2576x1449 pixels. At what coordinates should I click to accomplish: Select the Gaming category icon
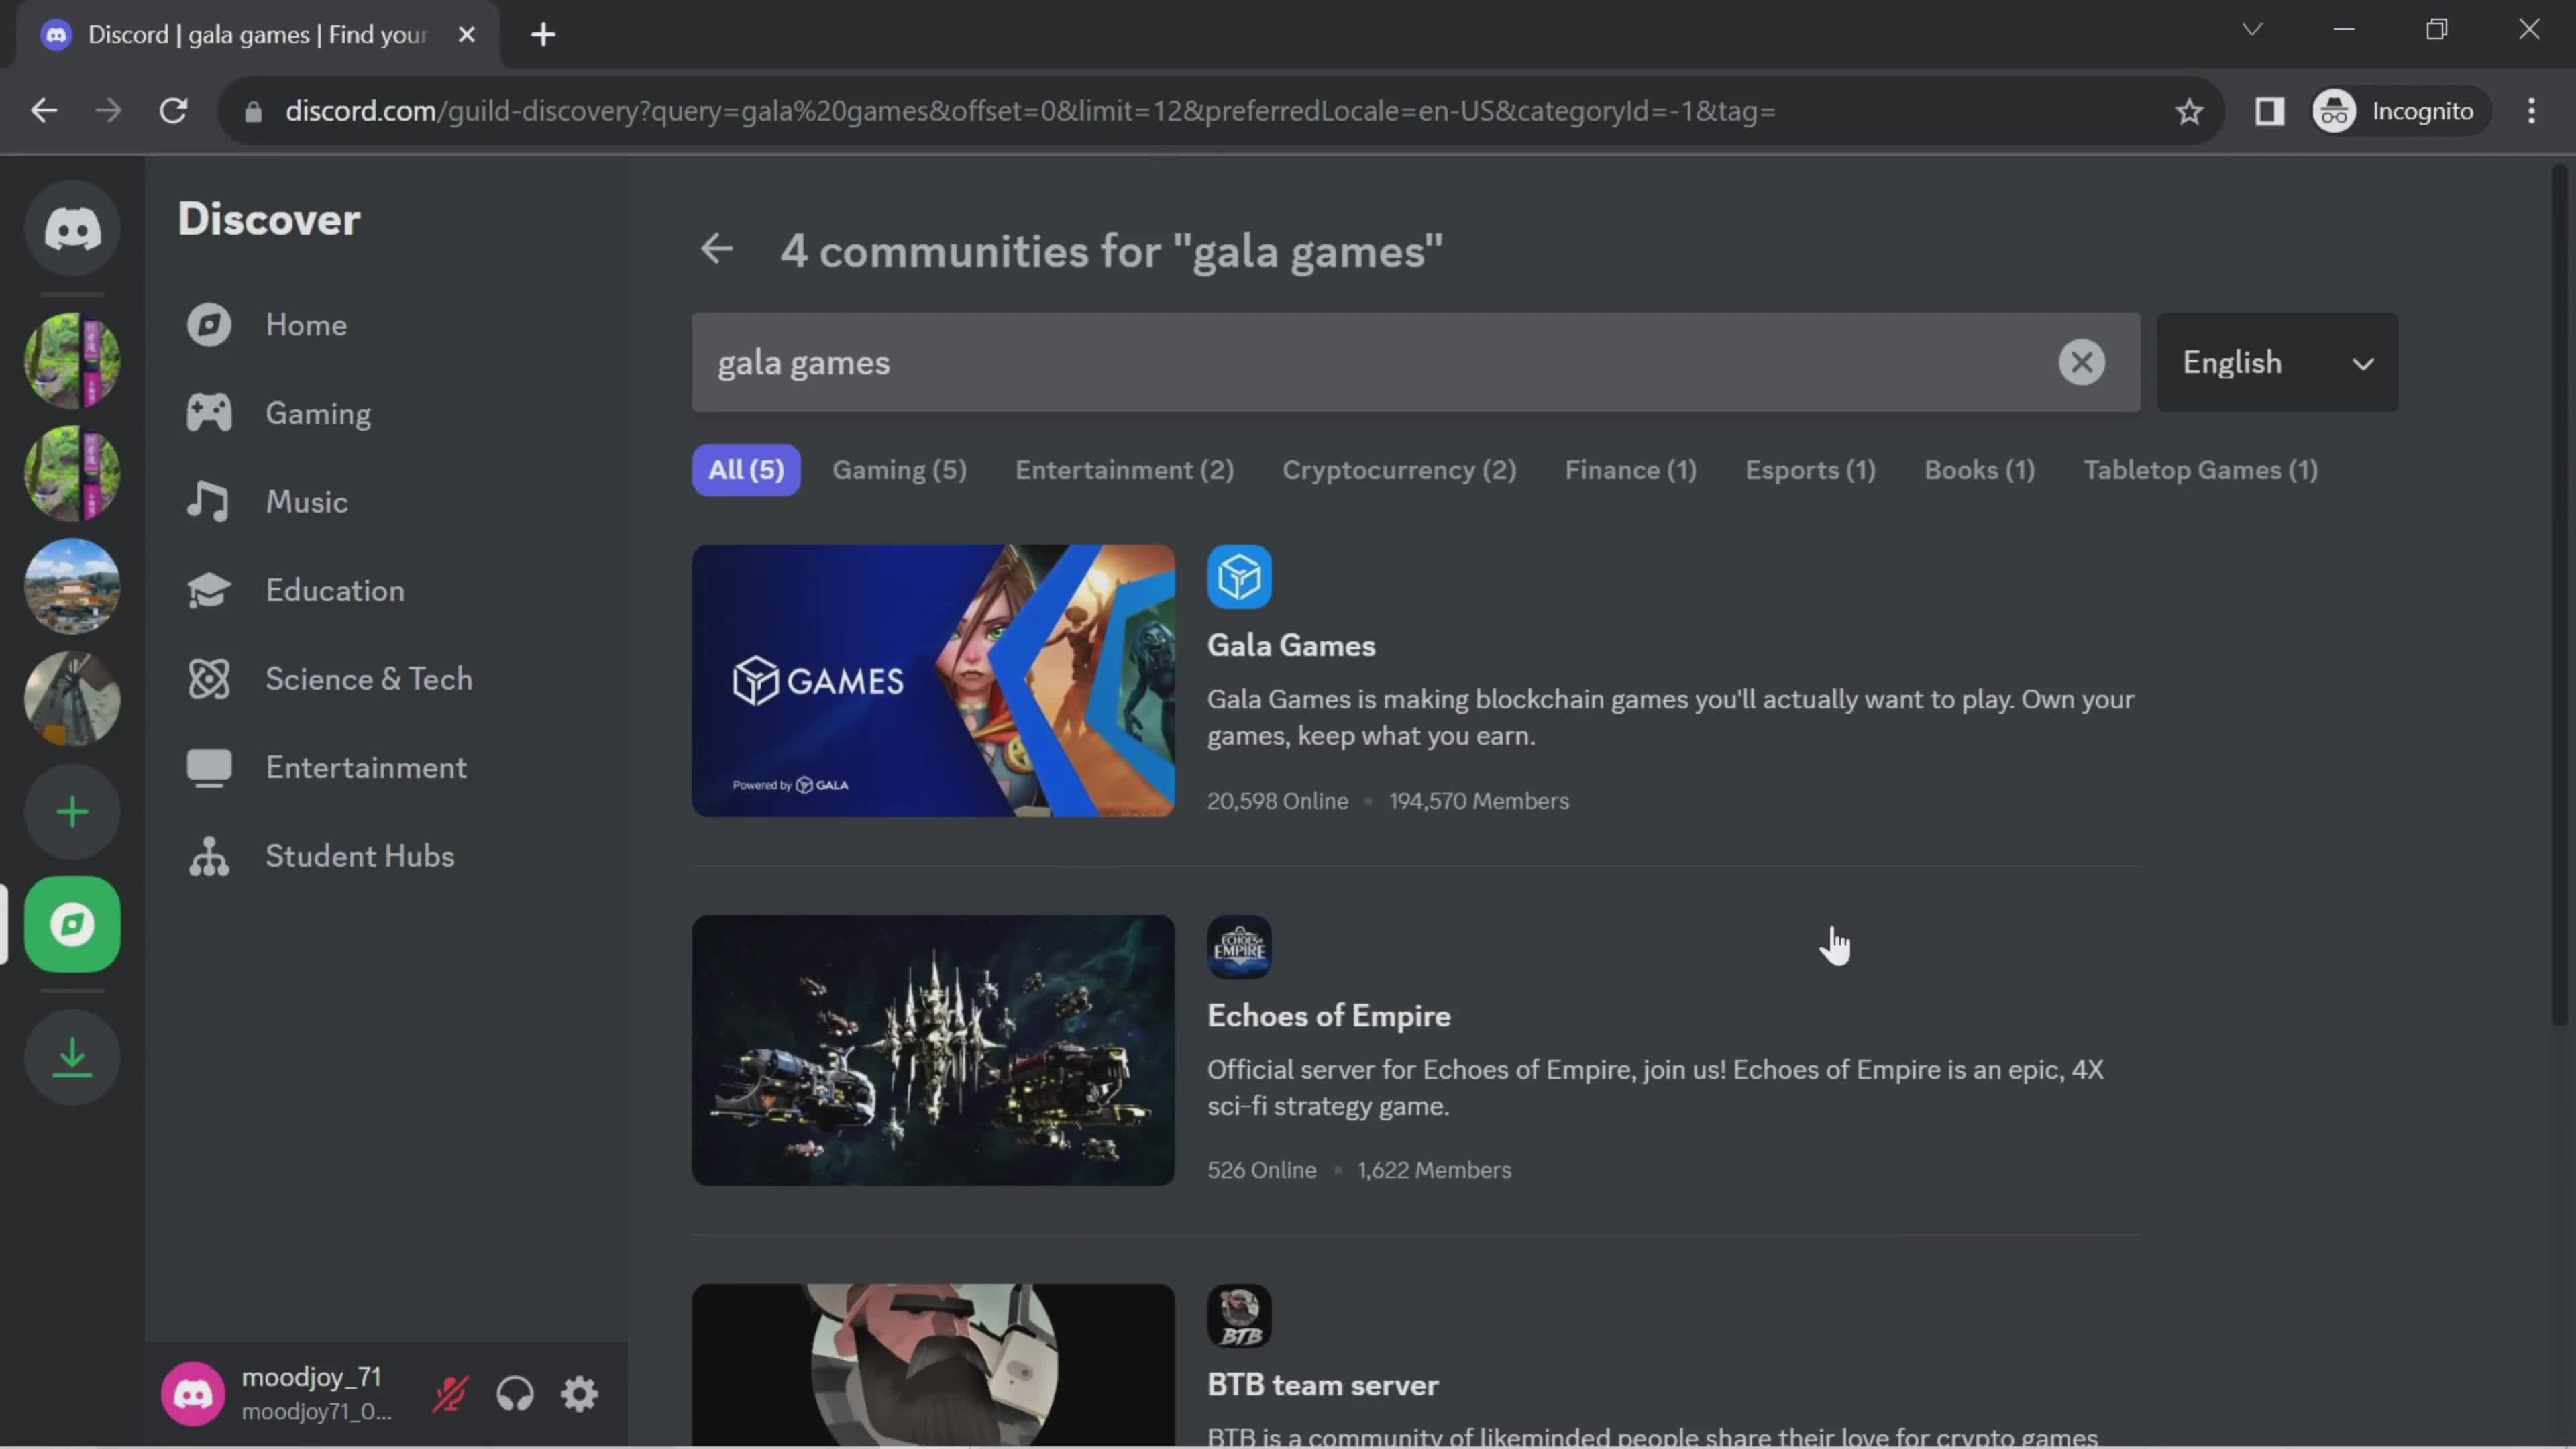[x=209, y=413]
